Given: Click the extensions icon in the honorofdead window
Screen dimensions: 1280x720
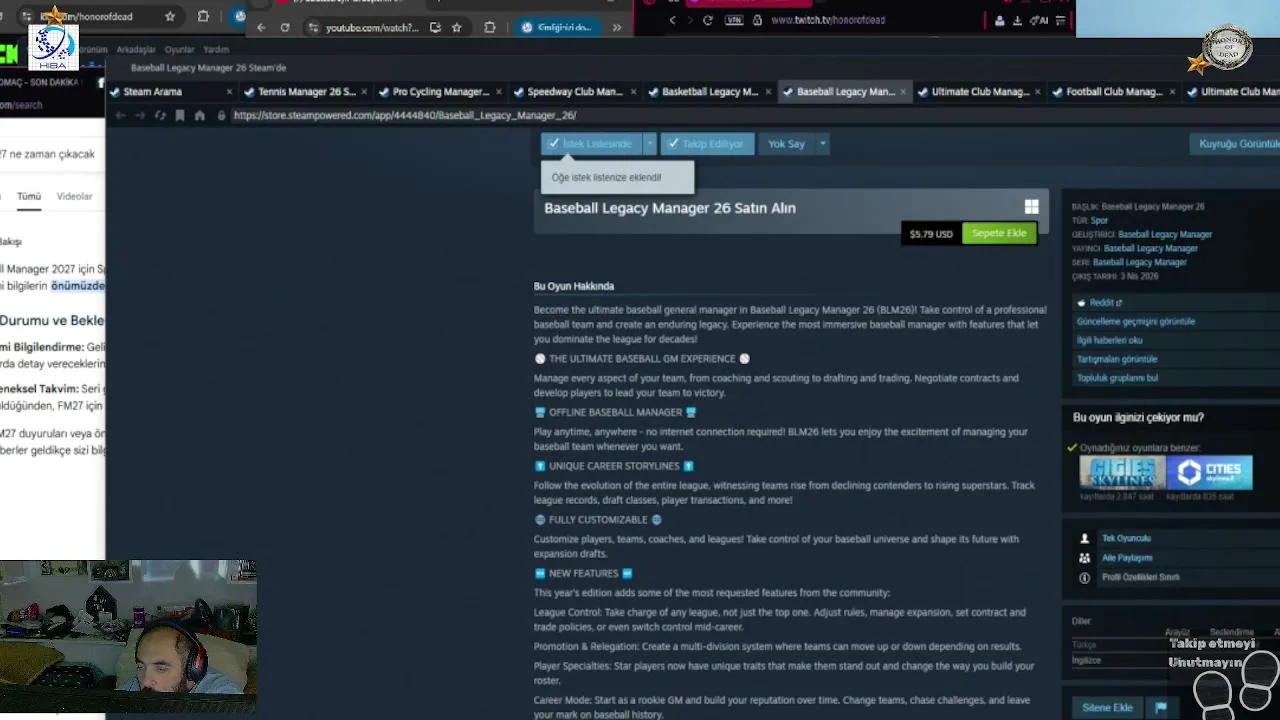Looking at the screenshot, I should pyautogui.click(x=204, y=17).
